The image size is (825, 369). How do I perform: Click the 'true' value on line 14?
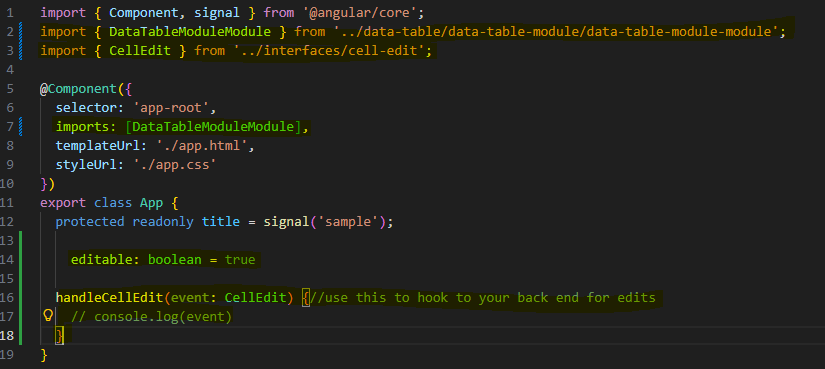pyautogui.click(x=240, y=260)
